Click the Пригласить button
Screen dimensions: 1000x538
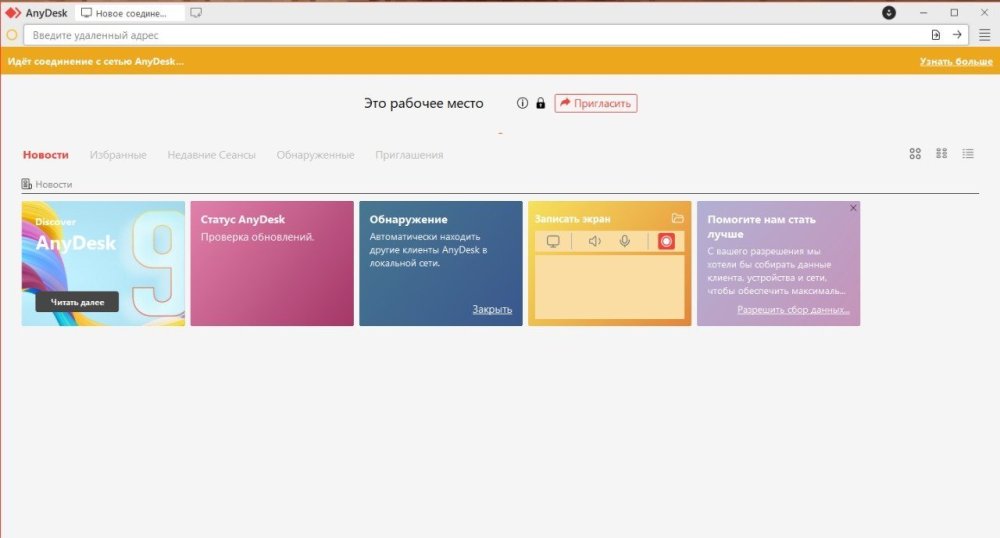[x=596, y=103]
